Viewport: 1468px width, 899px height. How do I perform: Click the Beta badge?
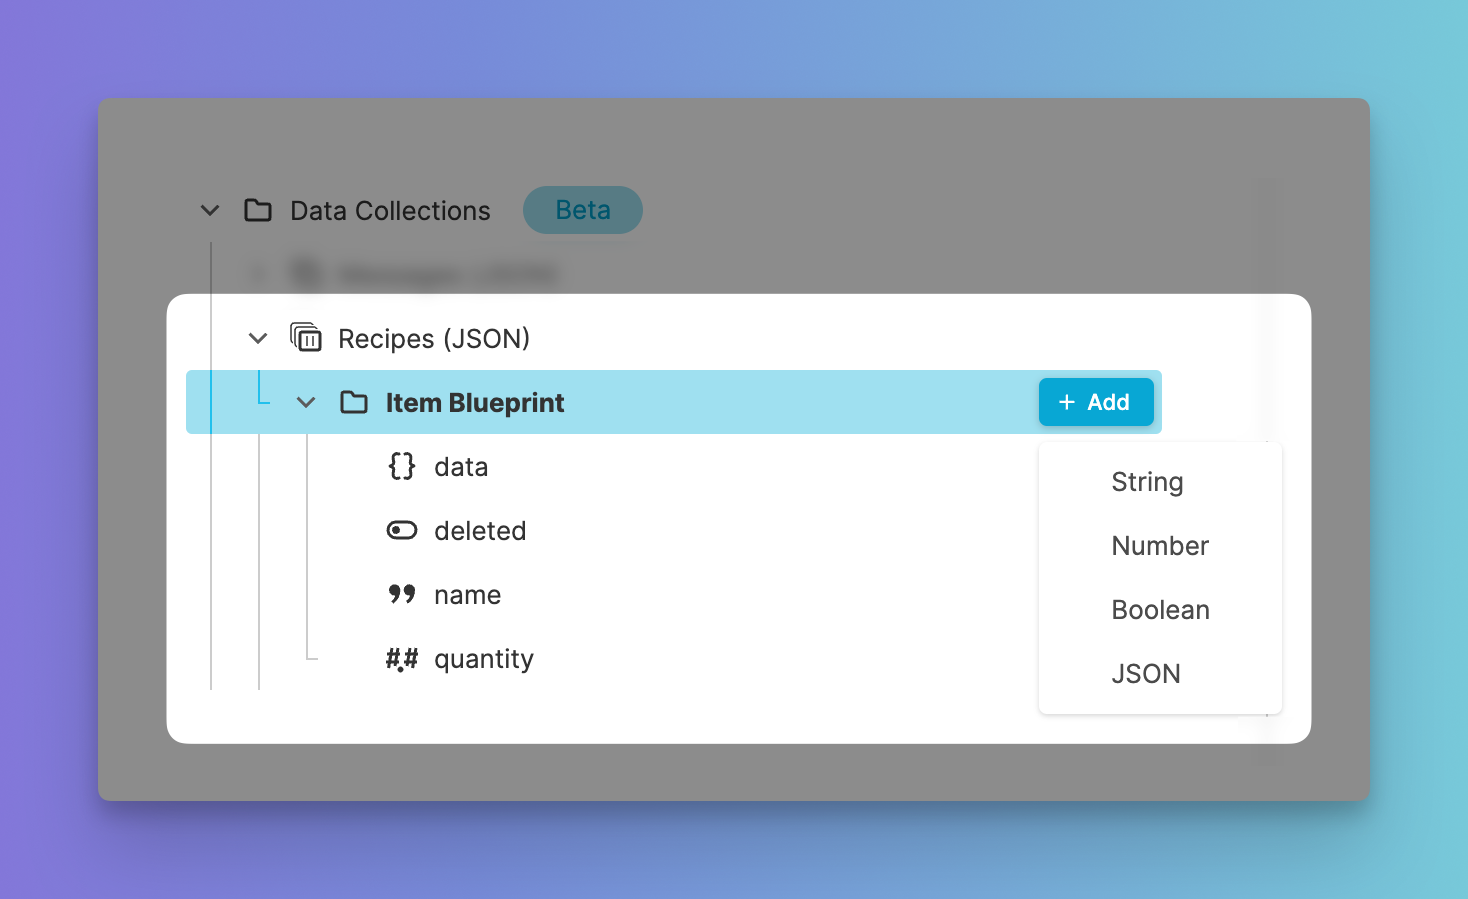583,210
